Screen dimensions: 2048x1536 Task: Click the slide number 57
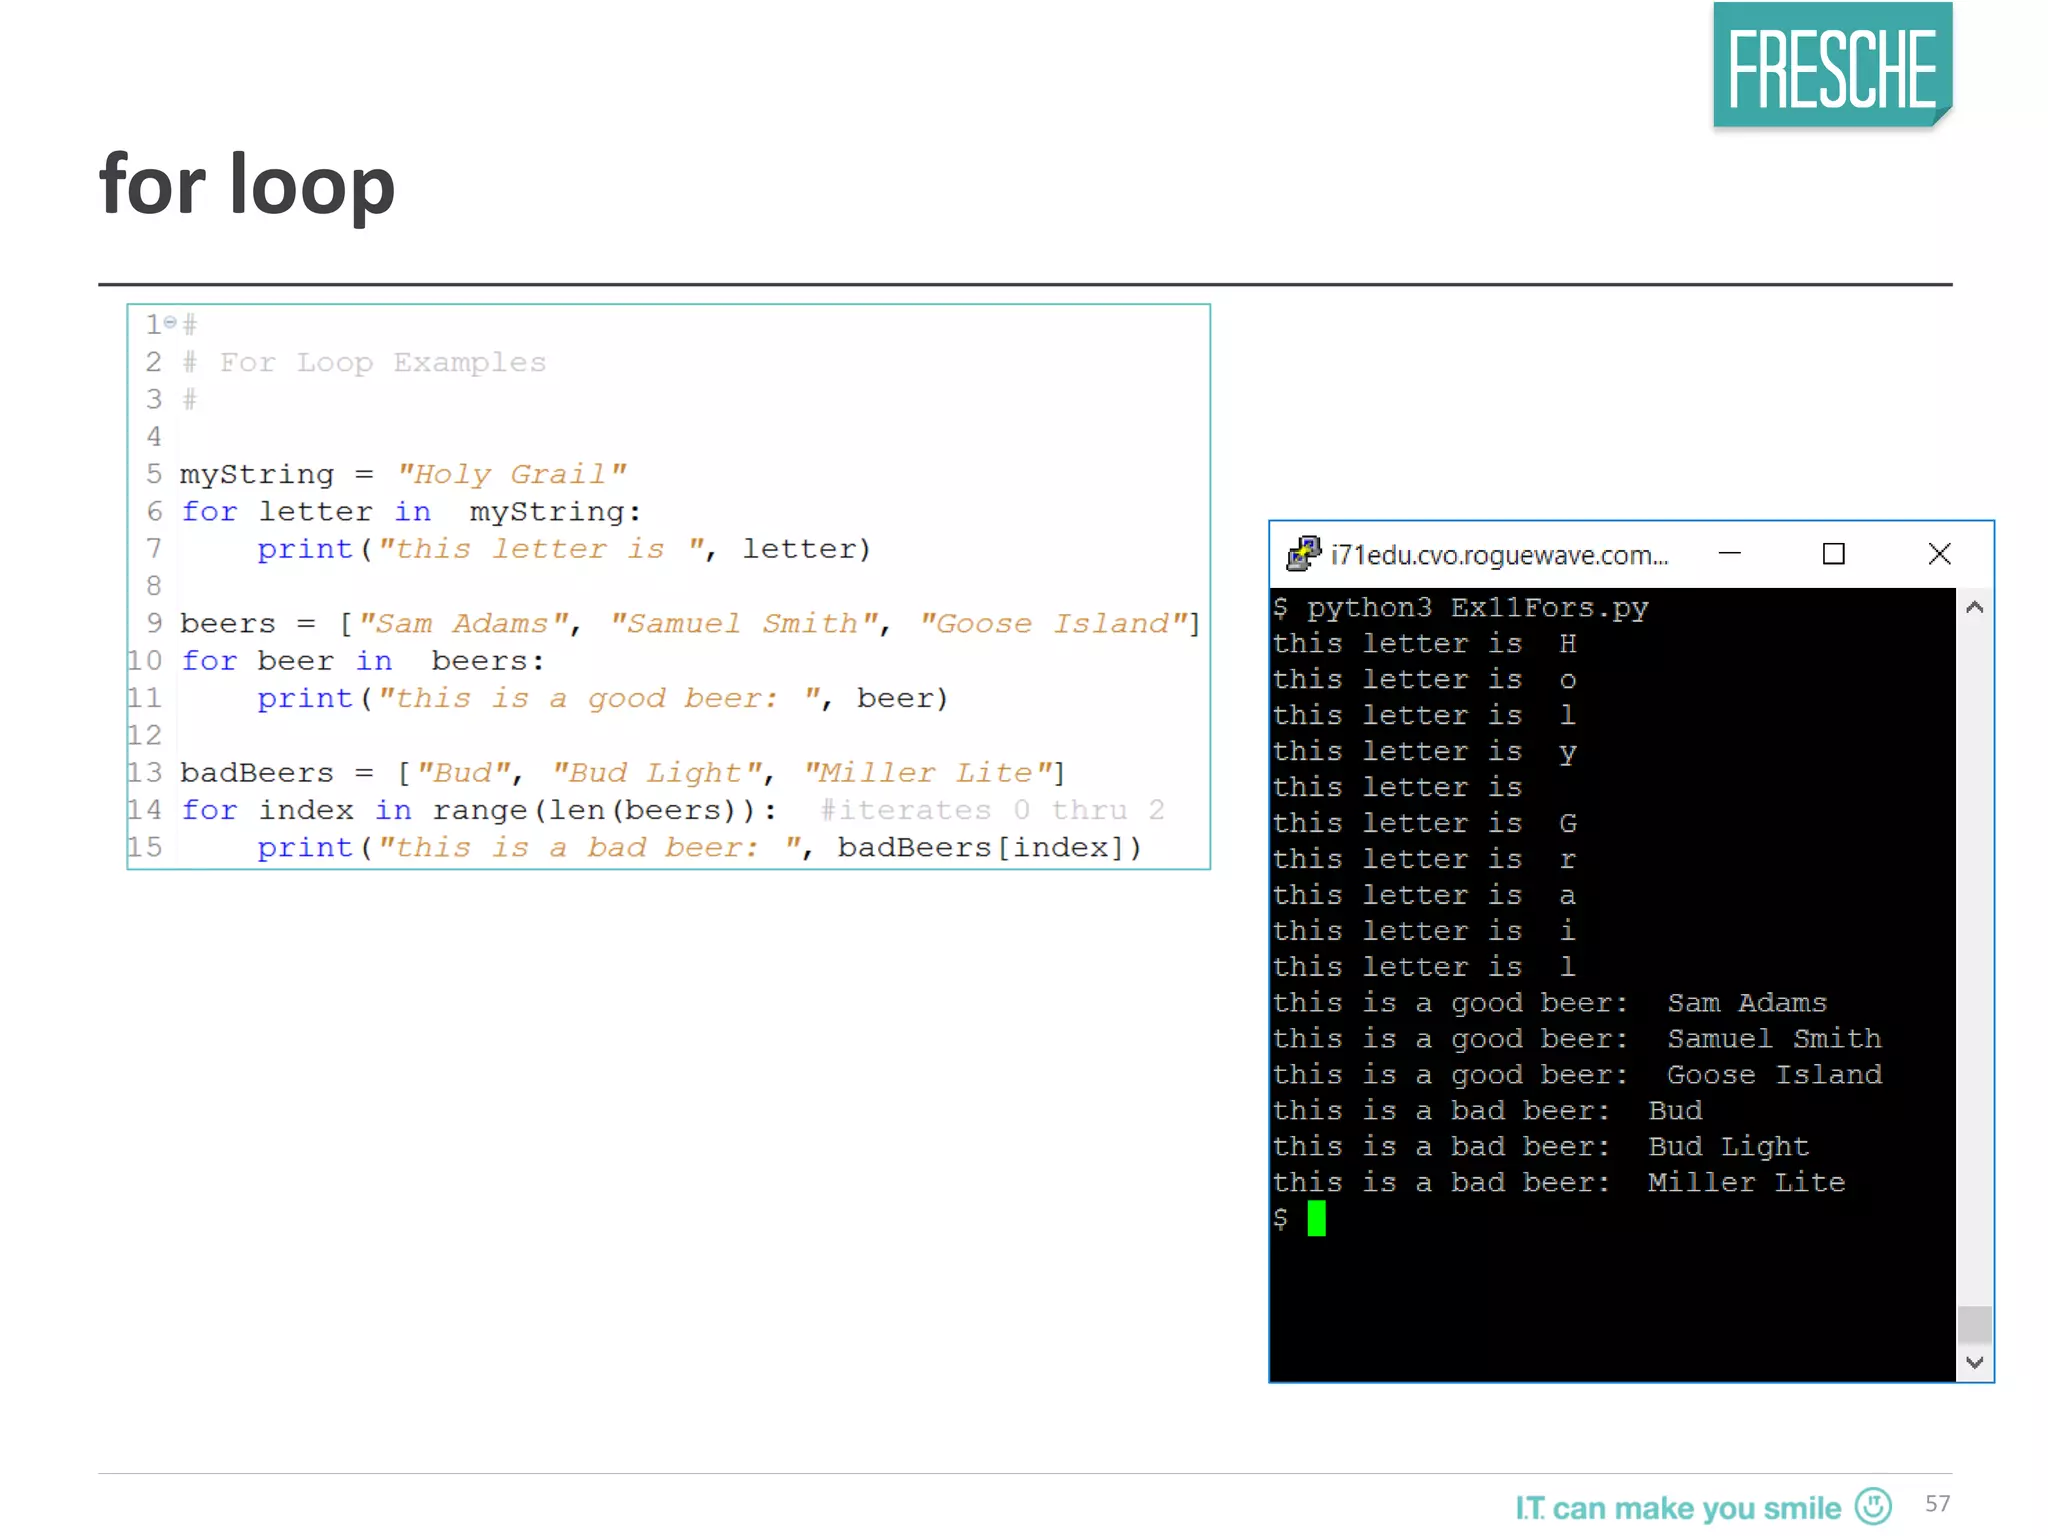[1937, 1504]
